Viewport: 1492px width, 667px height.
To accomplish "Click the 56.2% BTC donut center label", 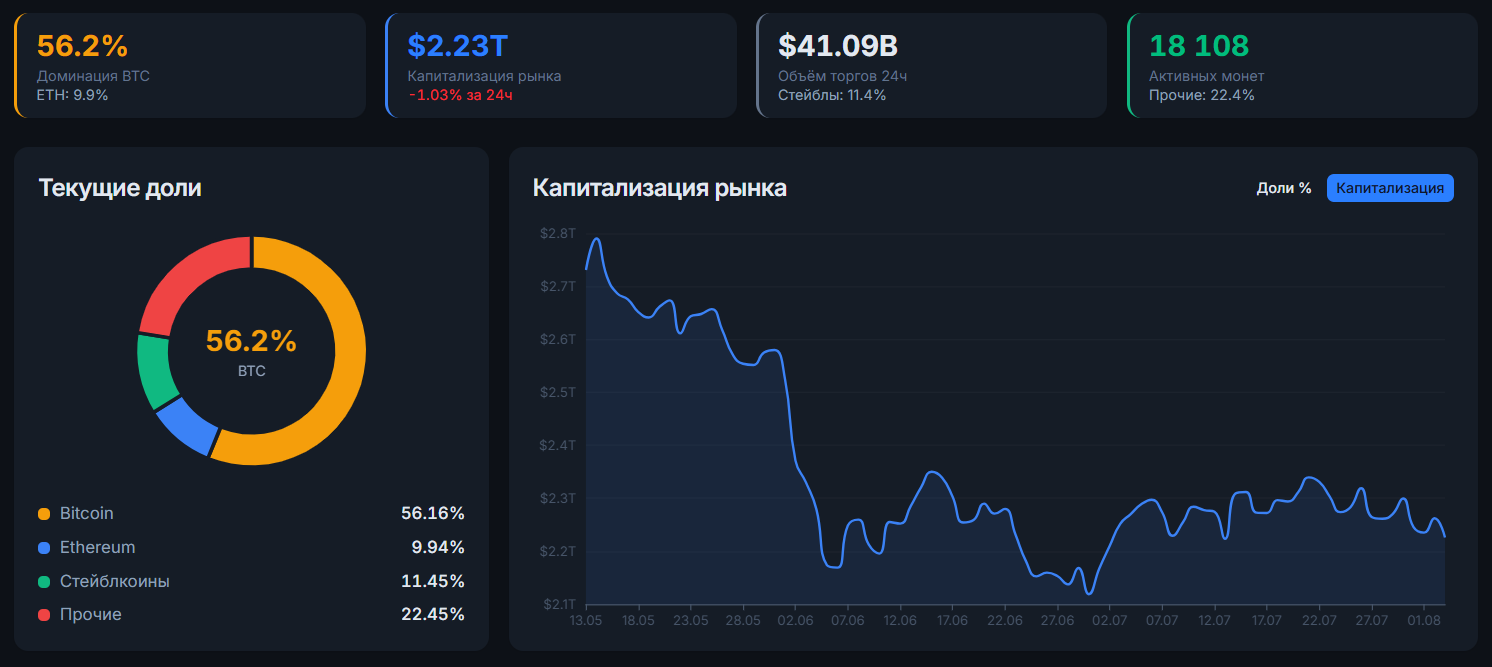I will tap(251, 352).
